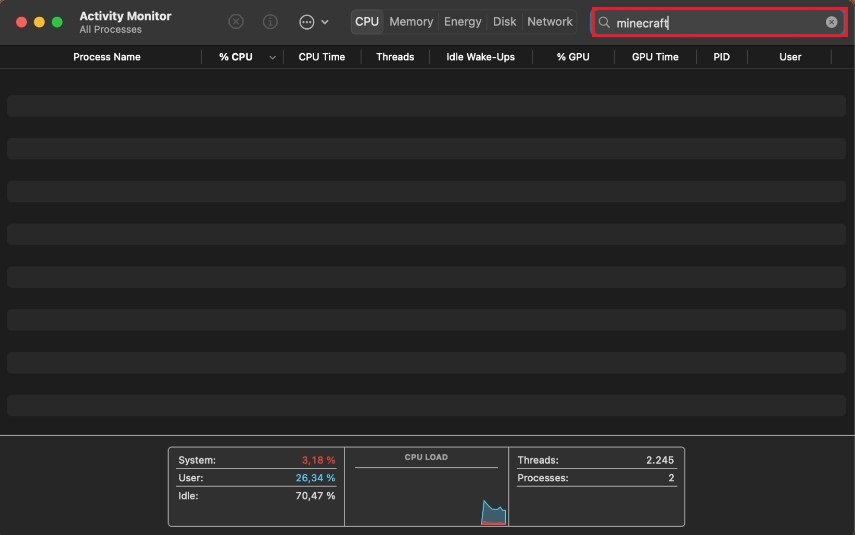The image size is (855, 535).
Task: Sort by CPU Time column
Action: pos(321,57)
